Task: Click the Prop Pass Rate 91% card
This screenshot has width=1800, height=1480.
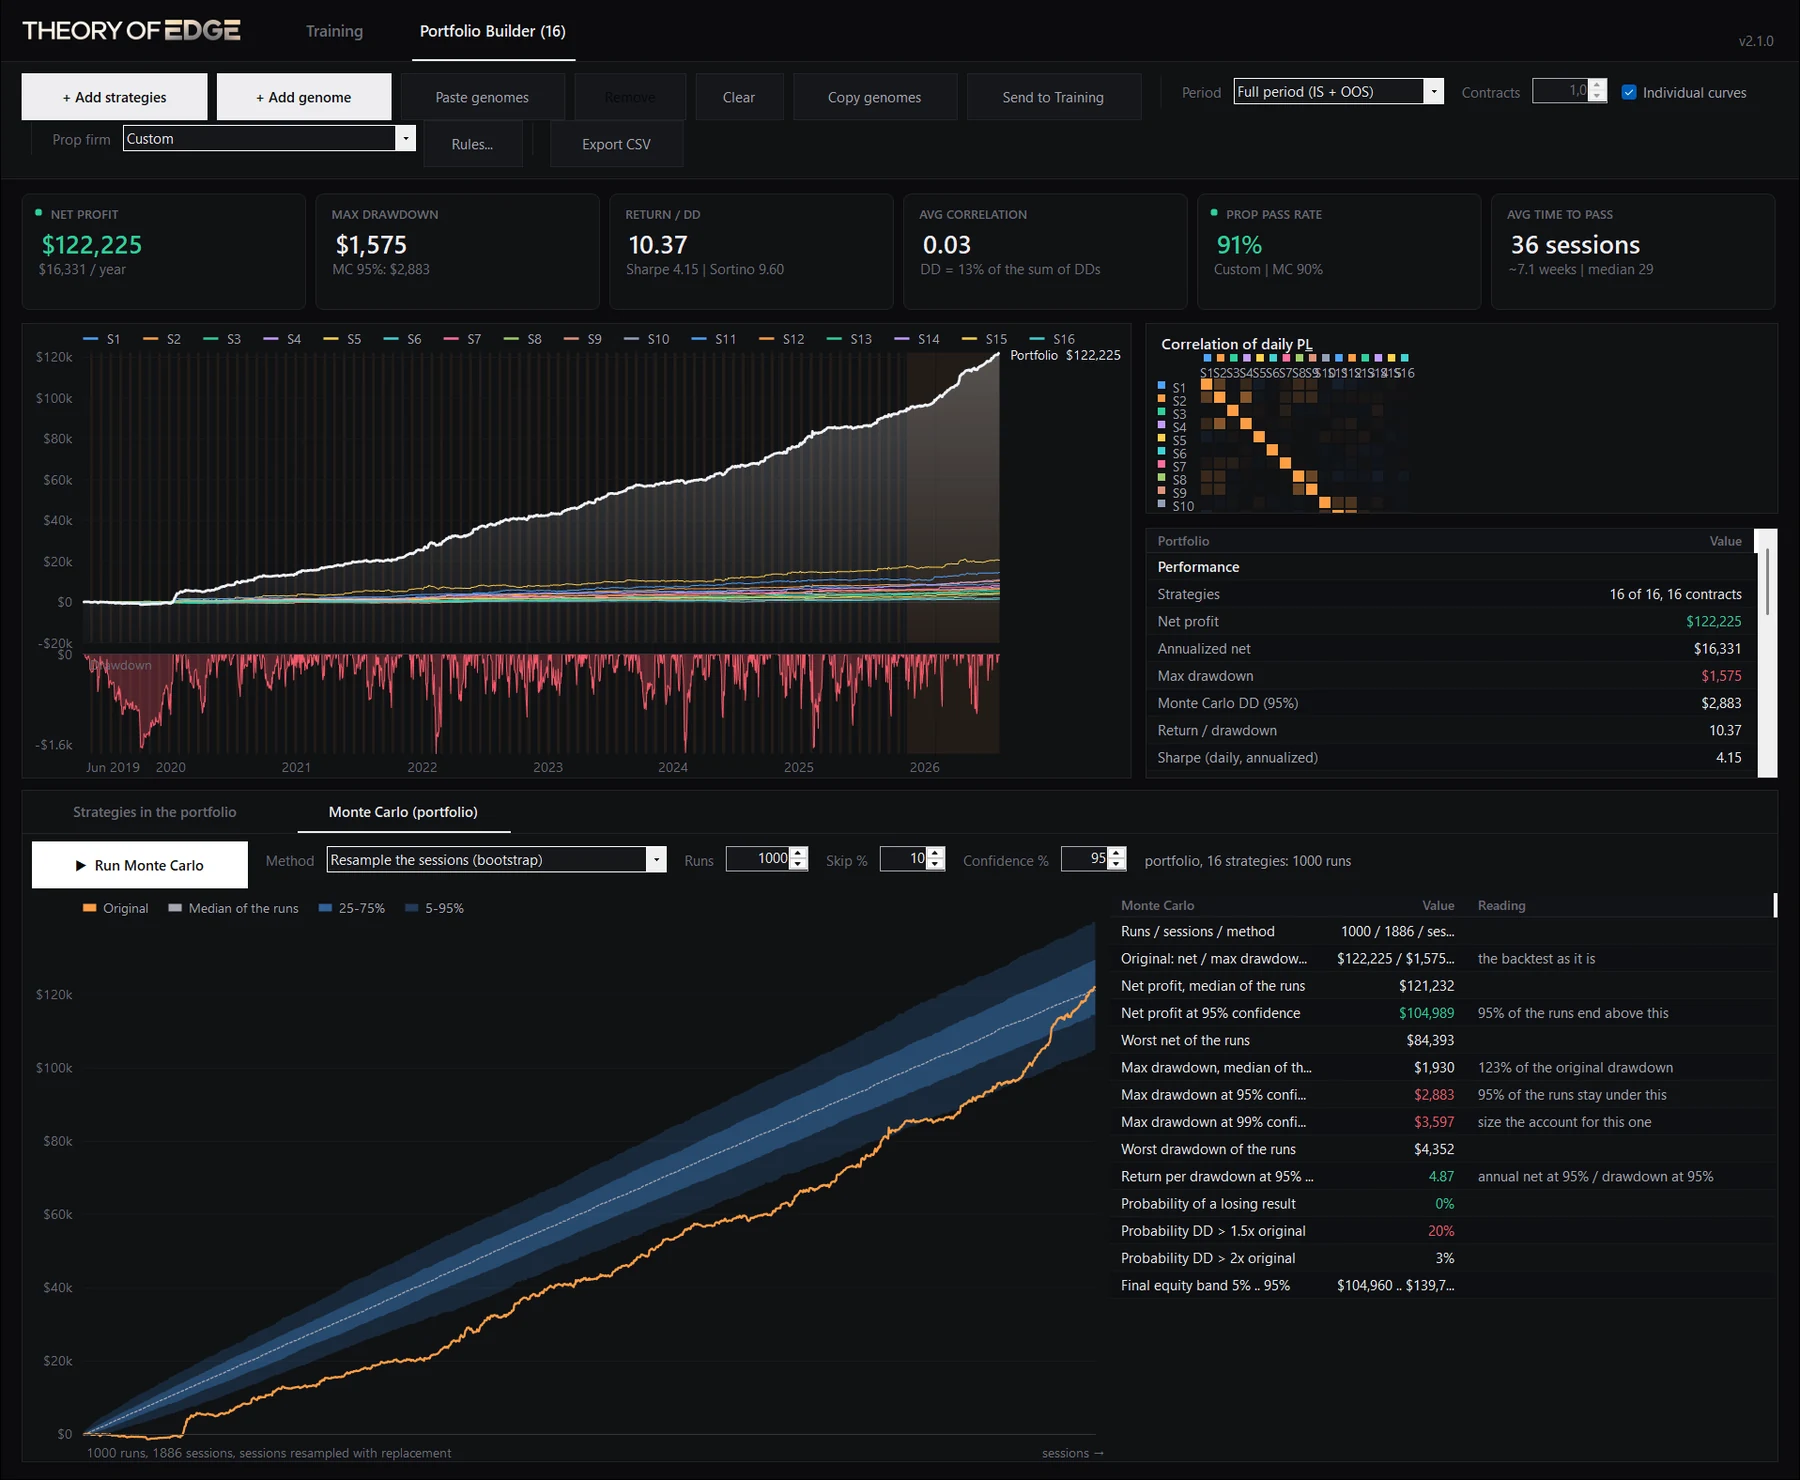Action: (x=1339, y=251)
